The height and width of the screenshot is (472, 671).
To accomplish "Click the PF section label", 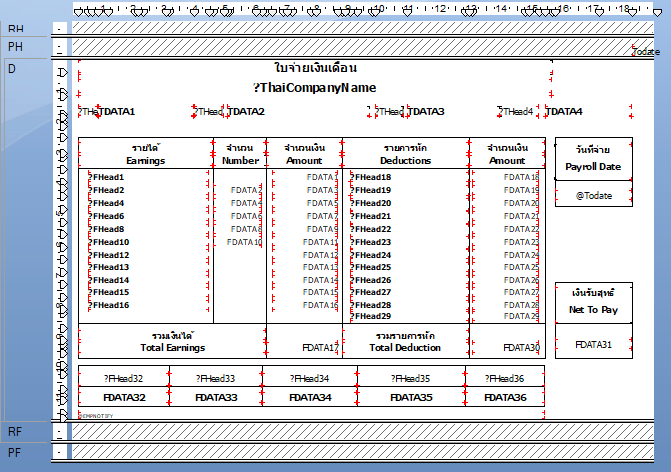I will [14, 452].
